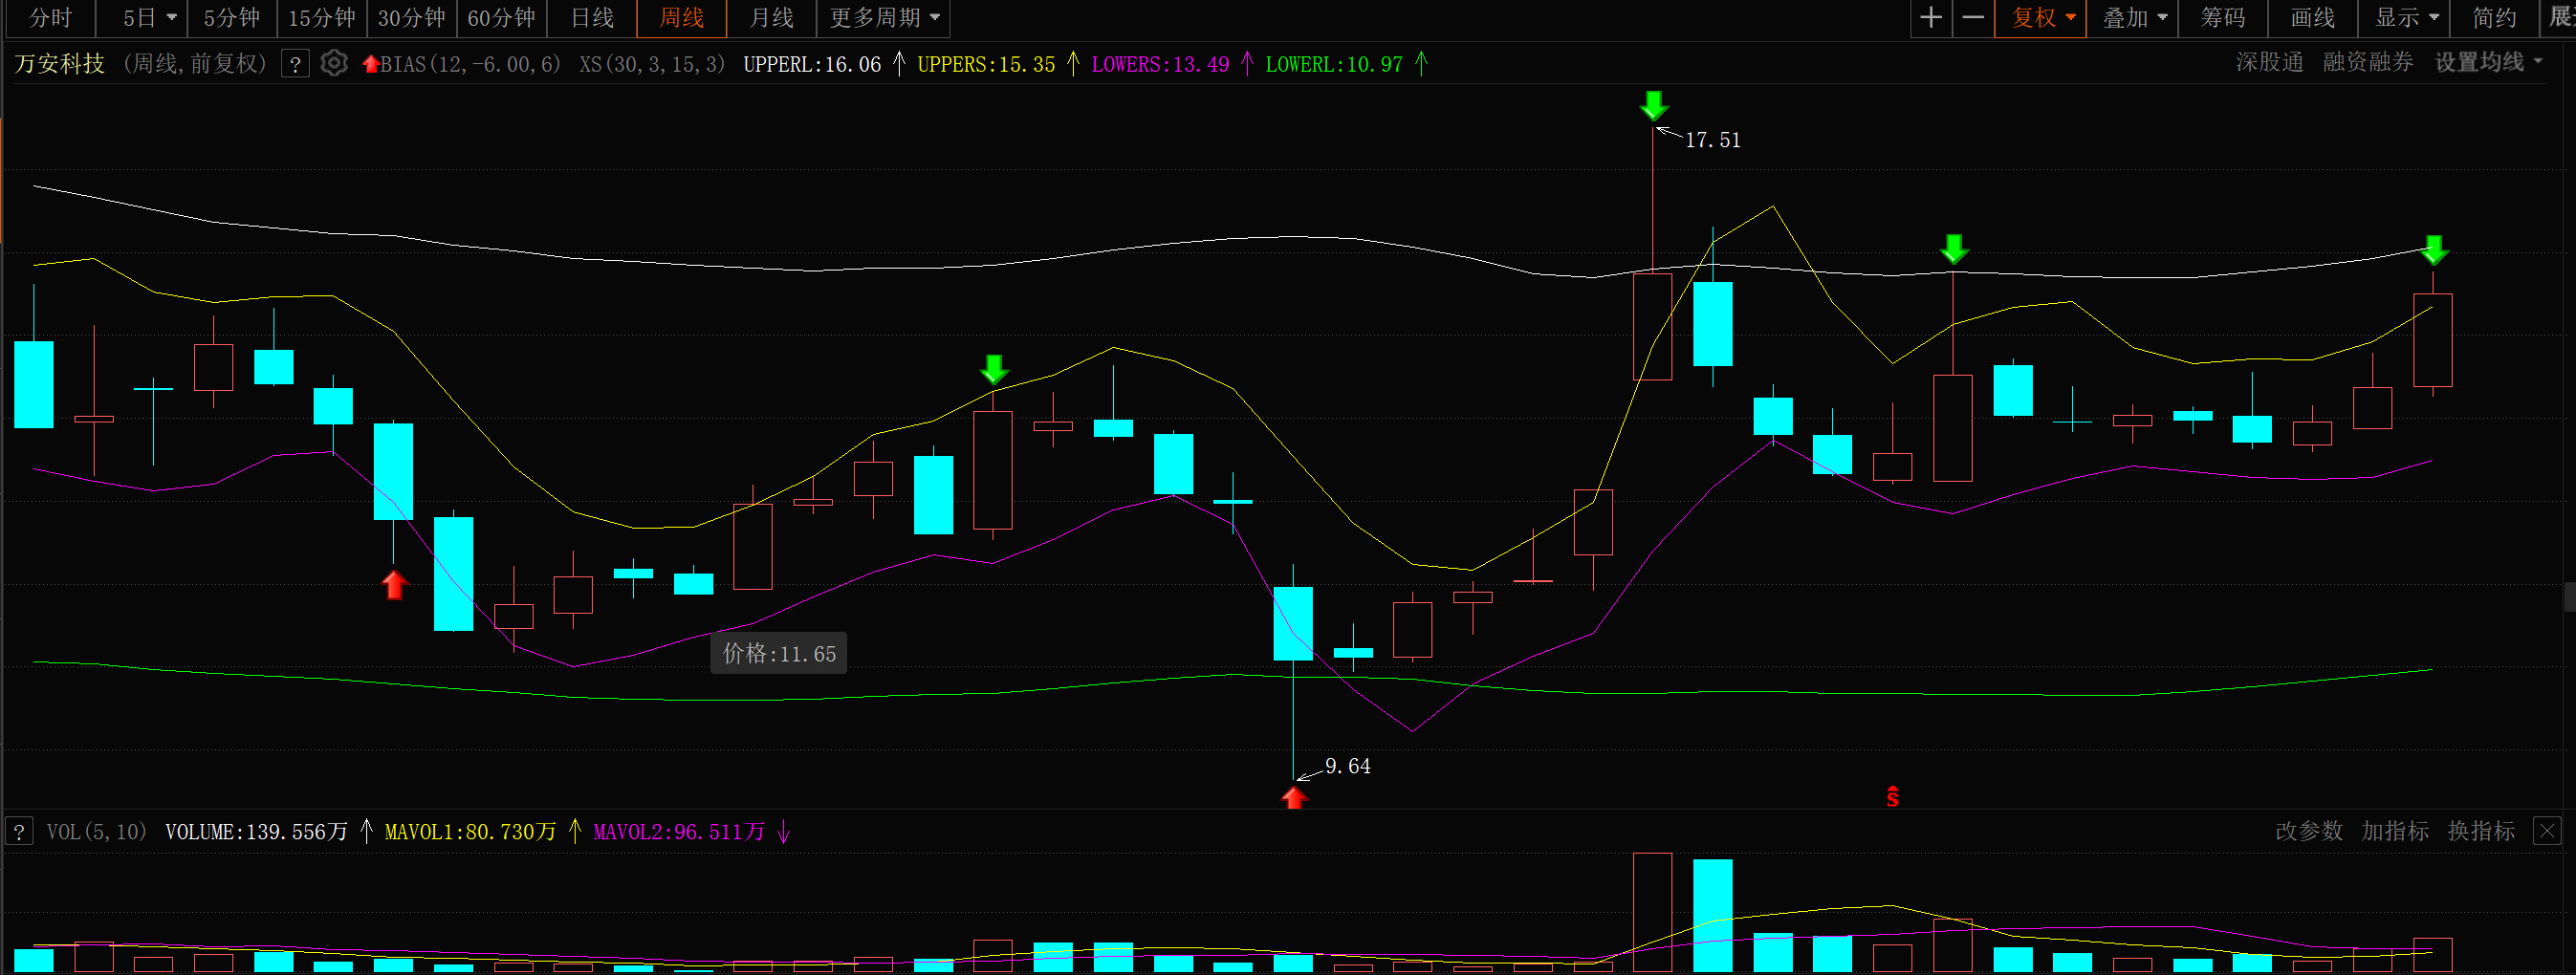Viewport: 2576px width, 975px height.
Task: Click the (周线,前复权) period label
Action: coord(195,64)
